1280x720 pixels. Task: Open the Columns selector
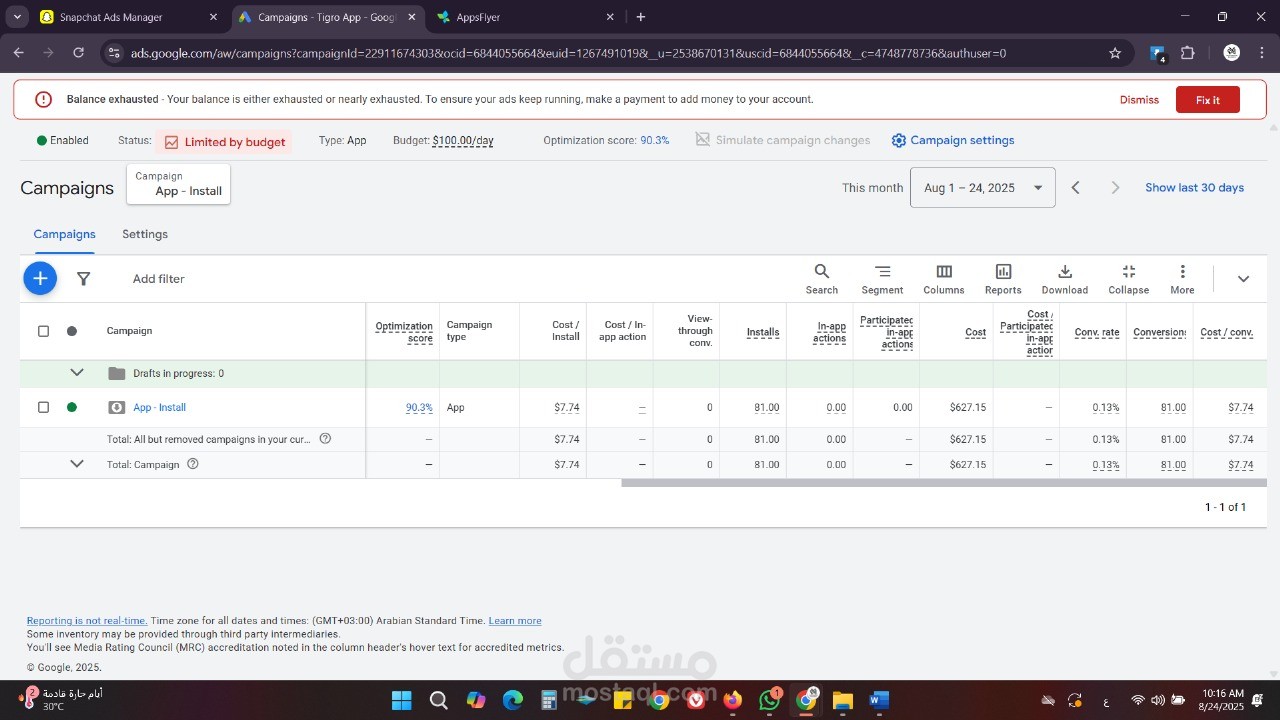(x=944, y=279)
